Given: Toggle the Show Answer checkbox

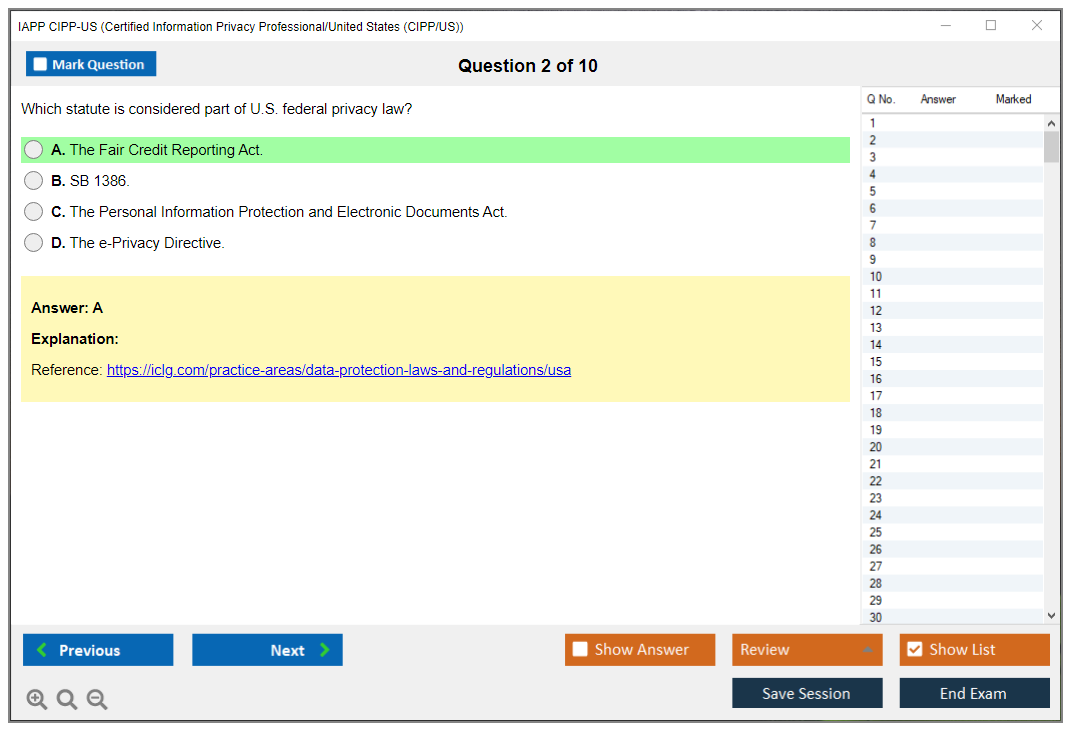Looking at the screenshot, I should (x=581, y=650).
